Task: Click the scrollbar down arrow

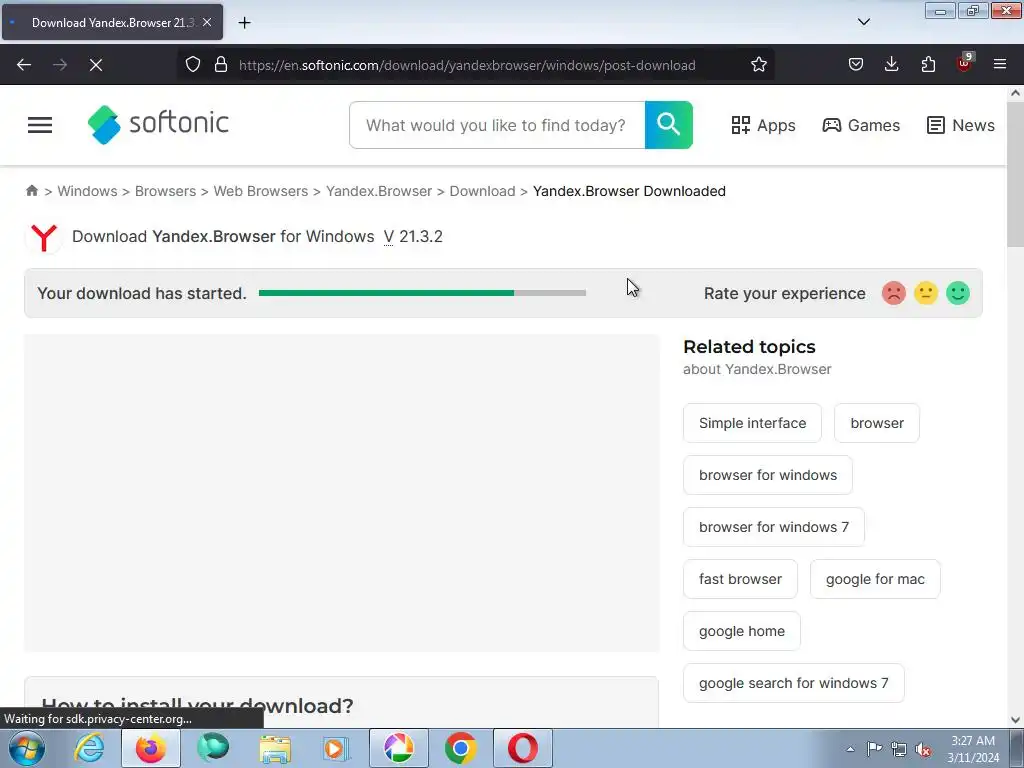Action: click(x=1015, y=720)
